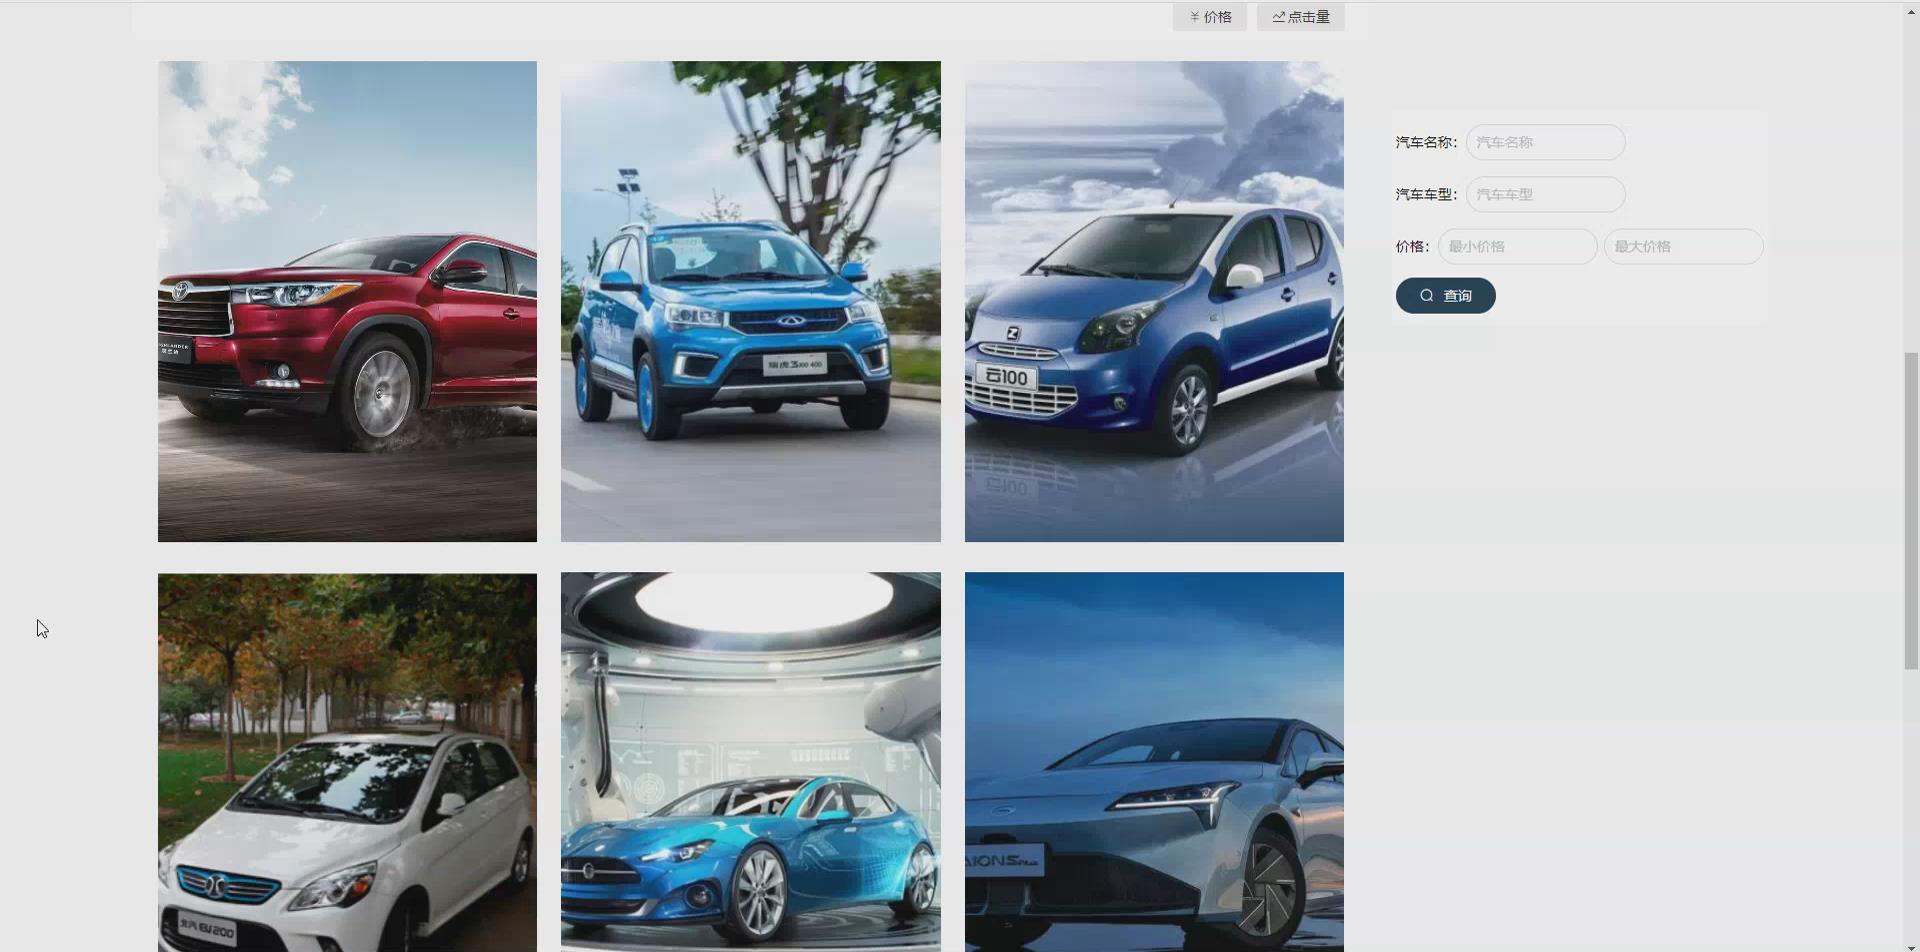Focus the 最大价格 input box

(1683, 246)
